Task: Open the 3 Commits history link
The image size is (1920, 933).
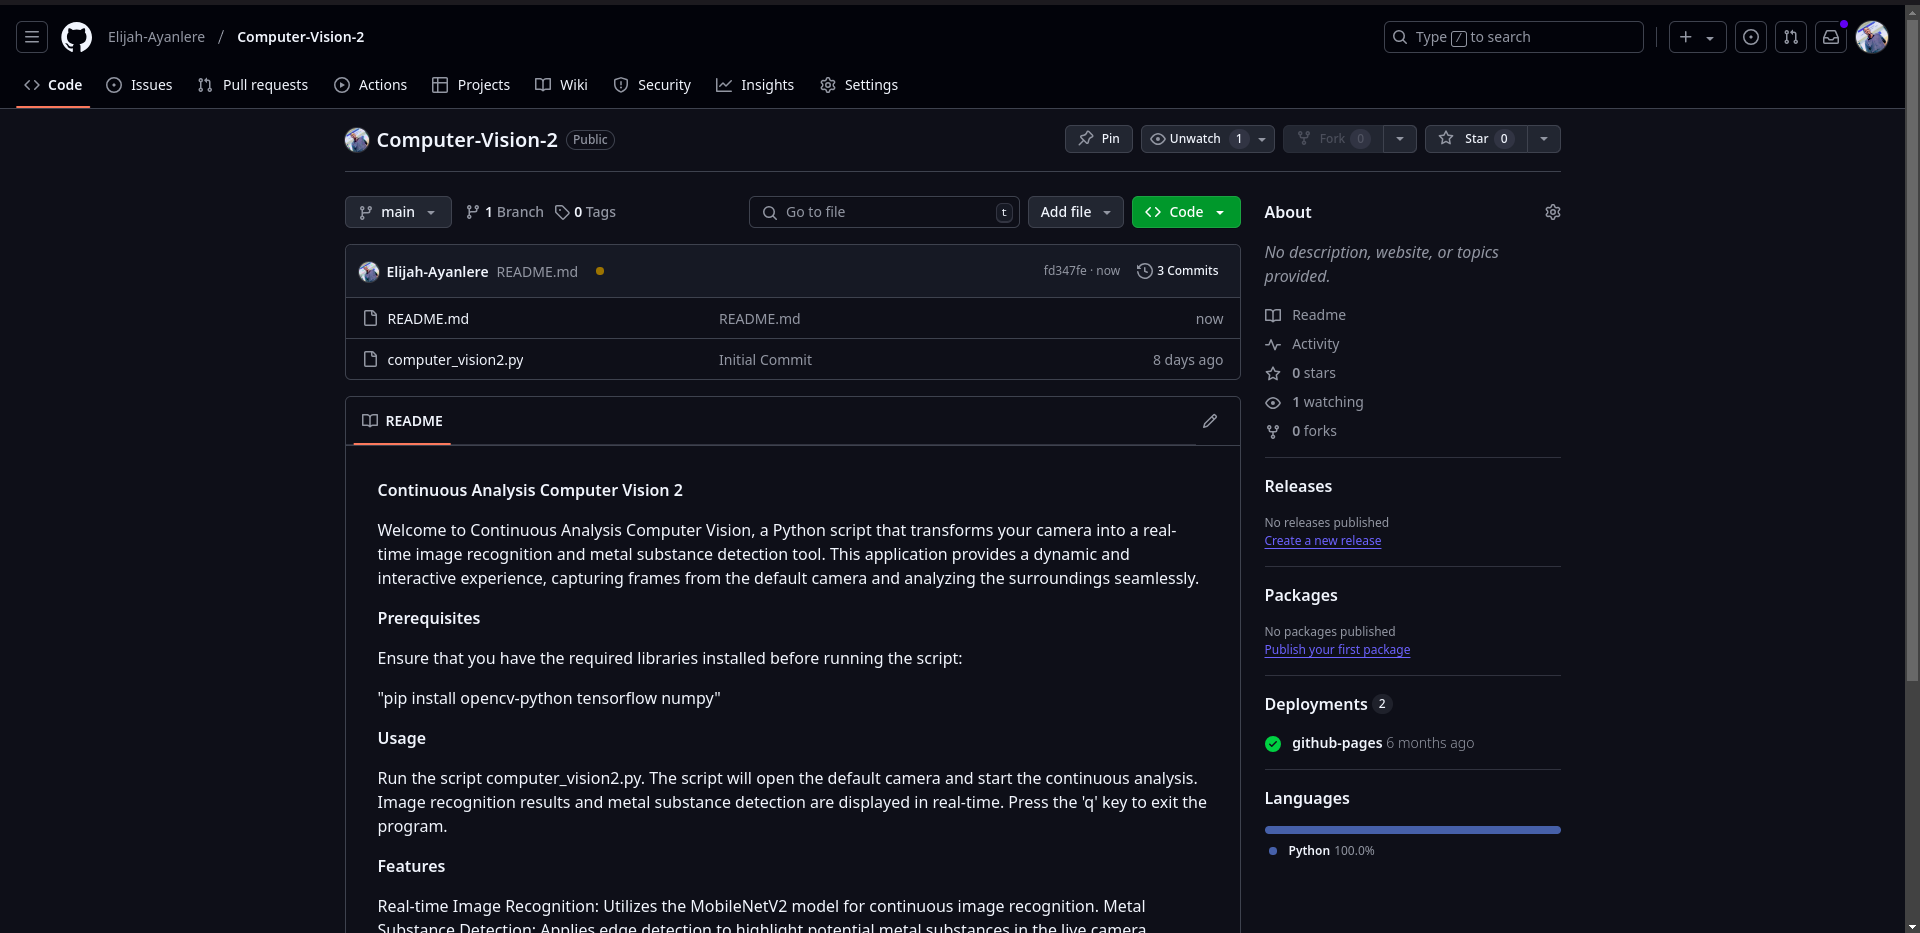Action: [1178, 271]
